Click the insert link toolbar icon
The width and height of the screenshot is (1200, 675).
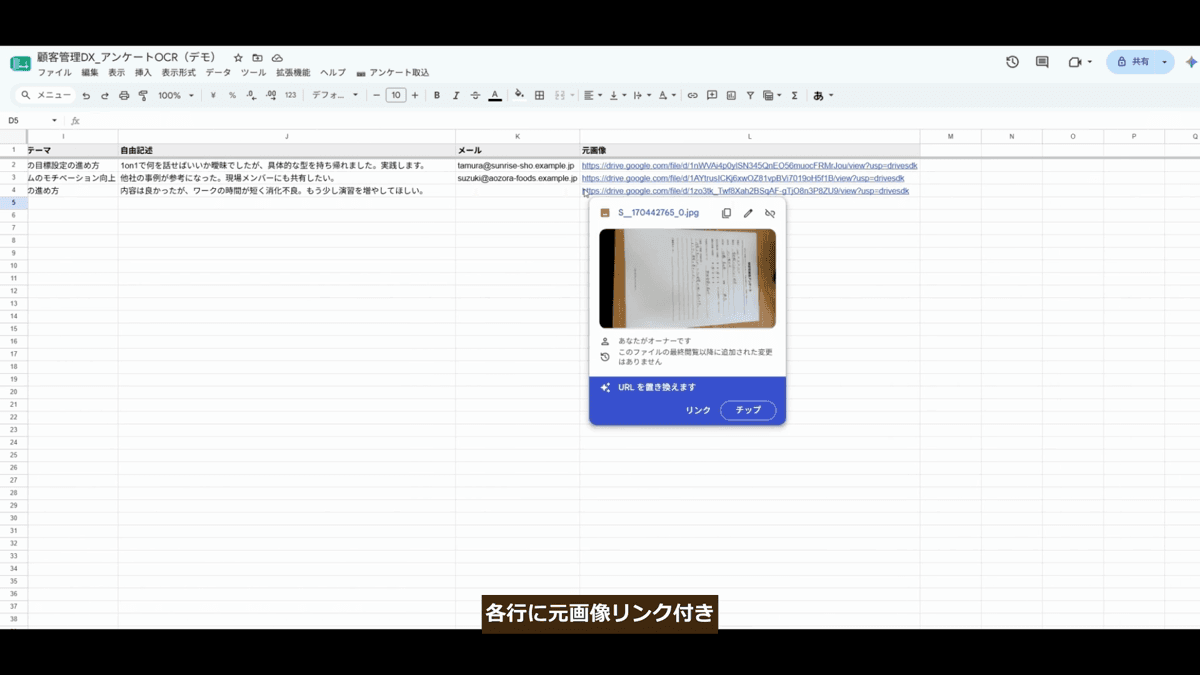[692, 96]
